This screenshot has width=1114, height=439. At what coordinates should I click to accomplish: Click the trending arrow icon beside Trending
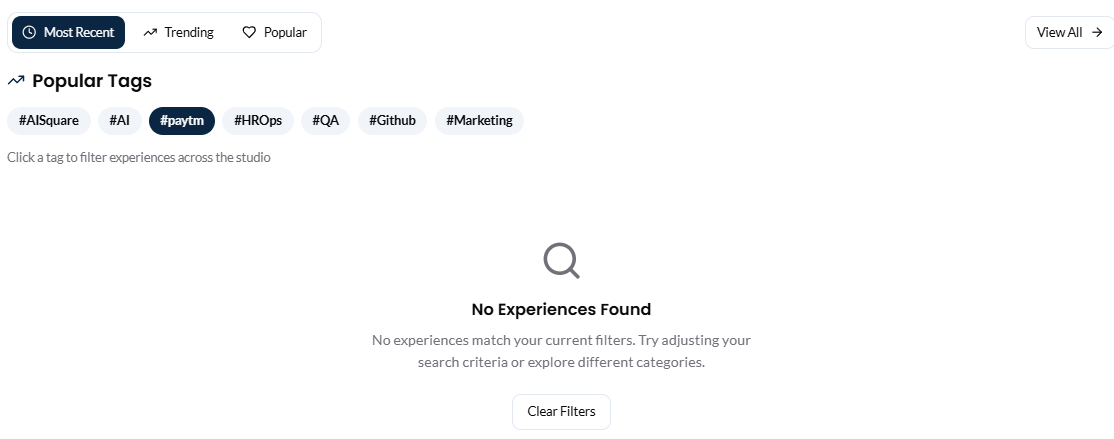click(150, 33)
